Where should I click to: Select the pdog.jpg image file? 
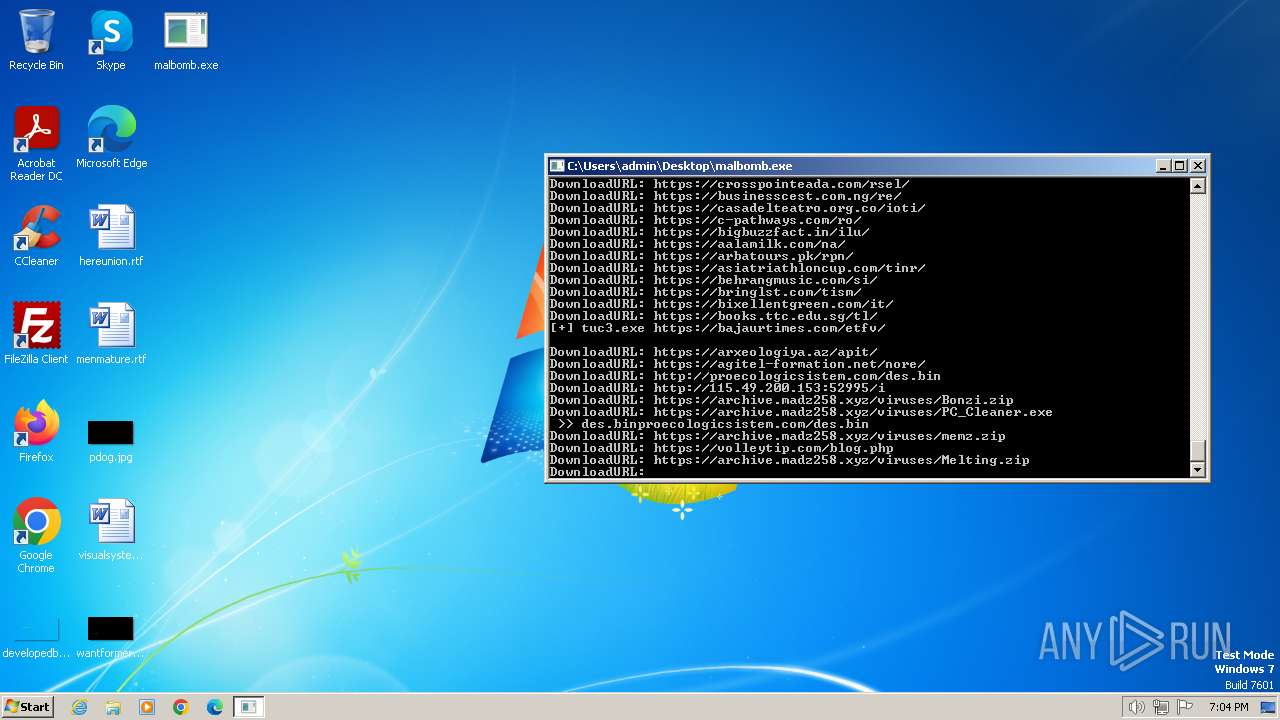click(x=111, y=440)
